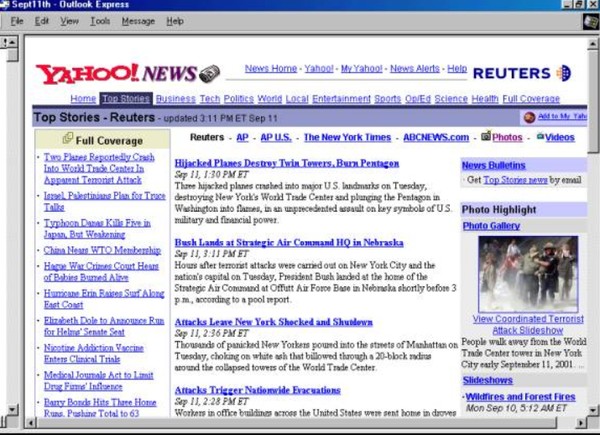Switch source to AP U.S.
The image size is (600, 435).
pos(276,137)
